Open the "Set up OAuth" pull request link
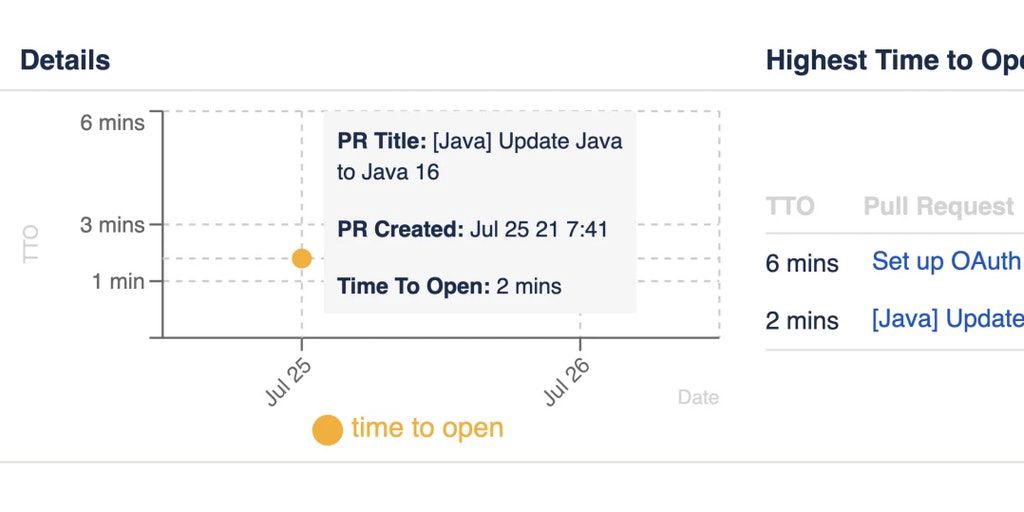1024x512 pixels. pyautogui.click(x=946, y=262)
